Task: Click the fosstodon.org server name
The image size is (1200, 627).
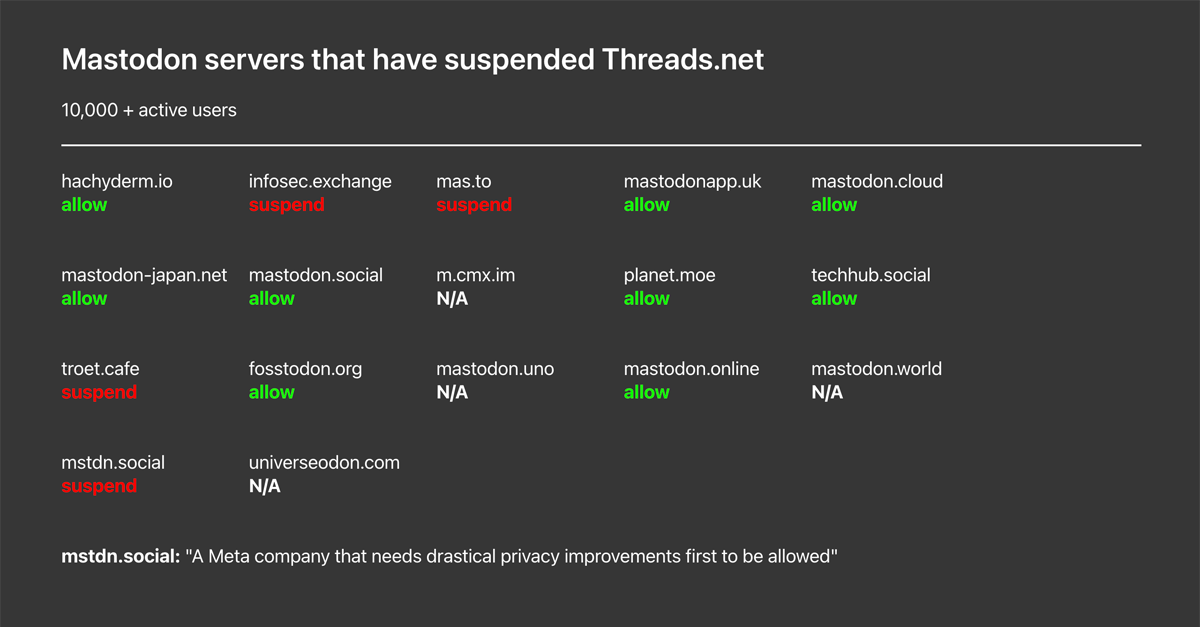Action: 306,369
